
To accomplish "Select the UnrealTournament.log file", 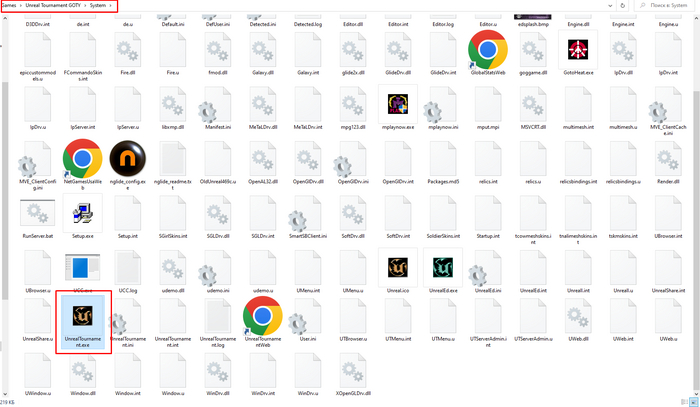I will click(217, 323).
